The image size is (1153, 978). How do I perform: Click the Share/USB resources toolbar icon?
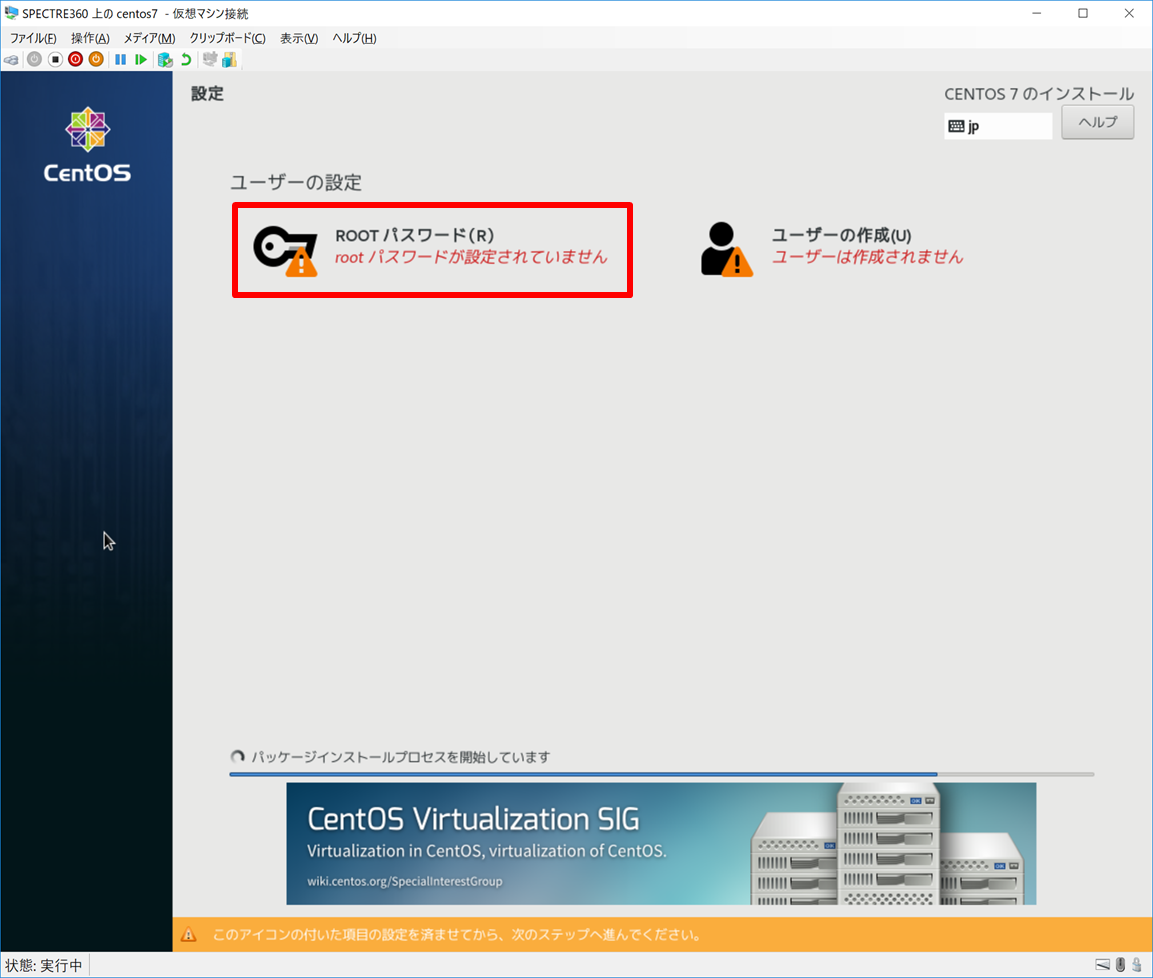click(x=229, y=60)
